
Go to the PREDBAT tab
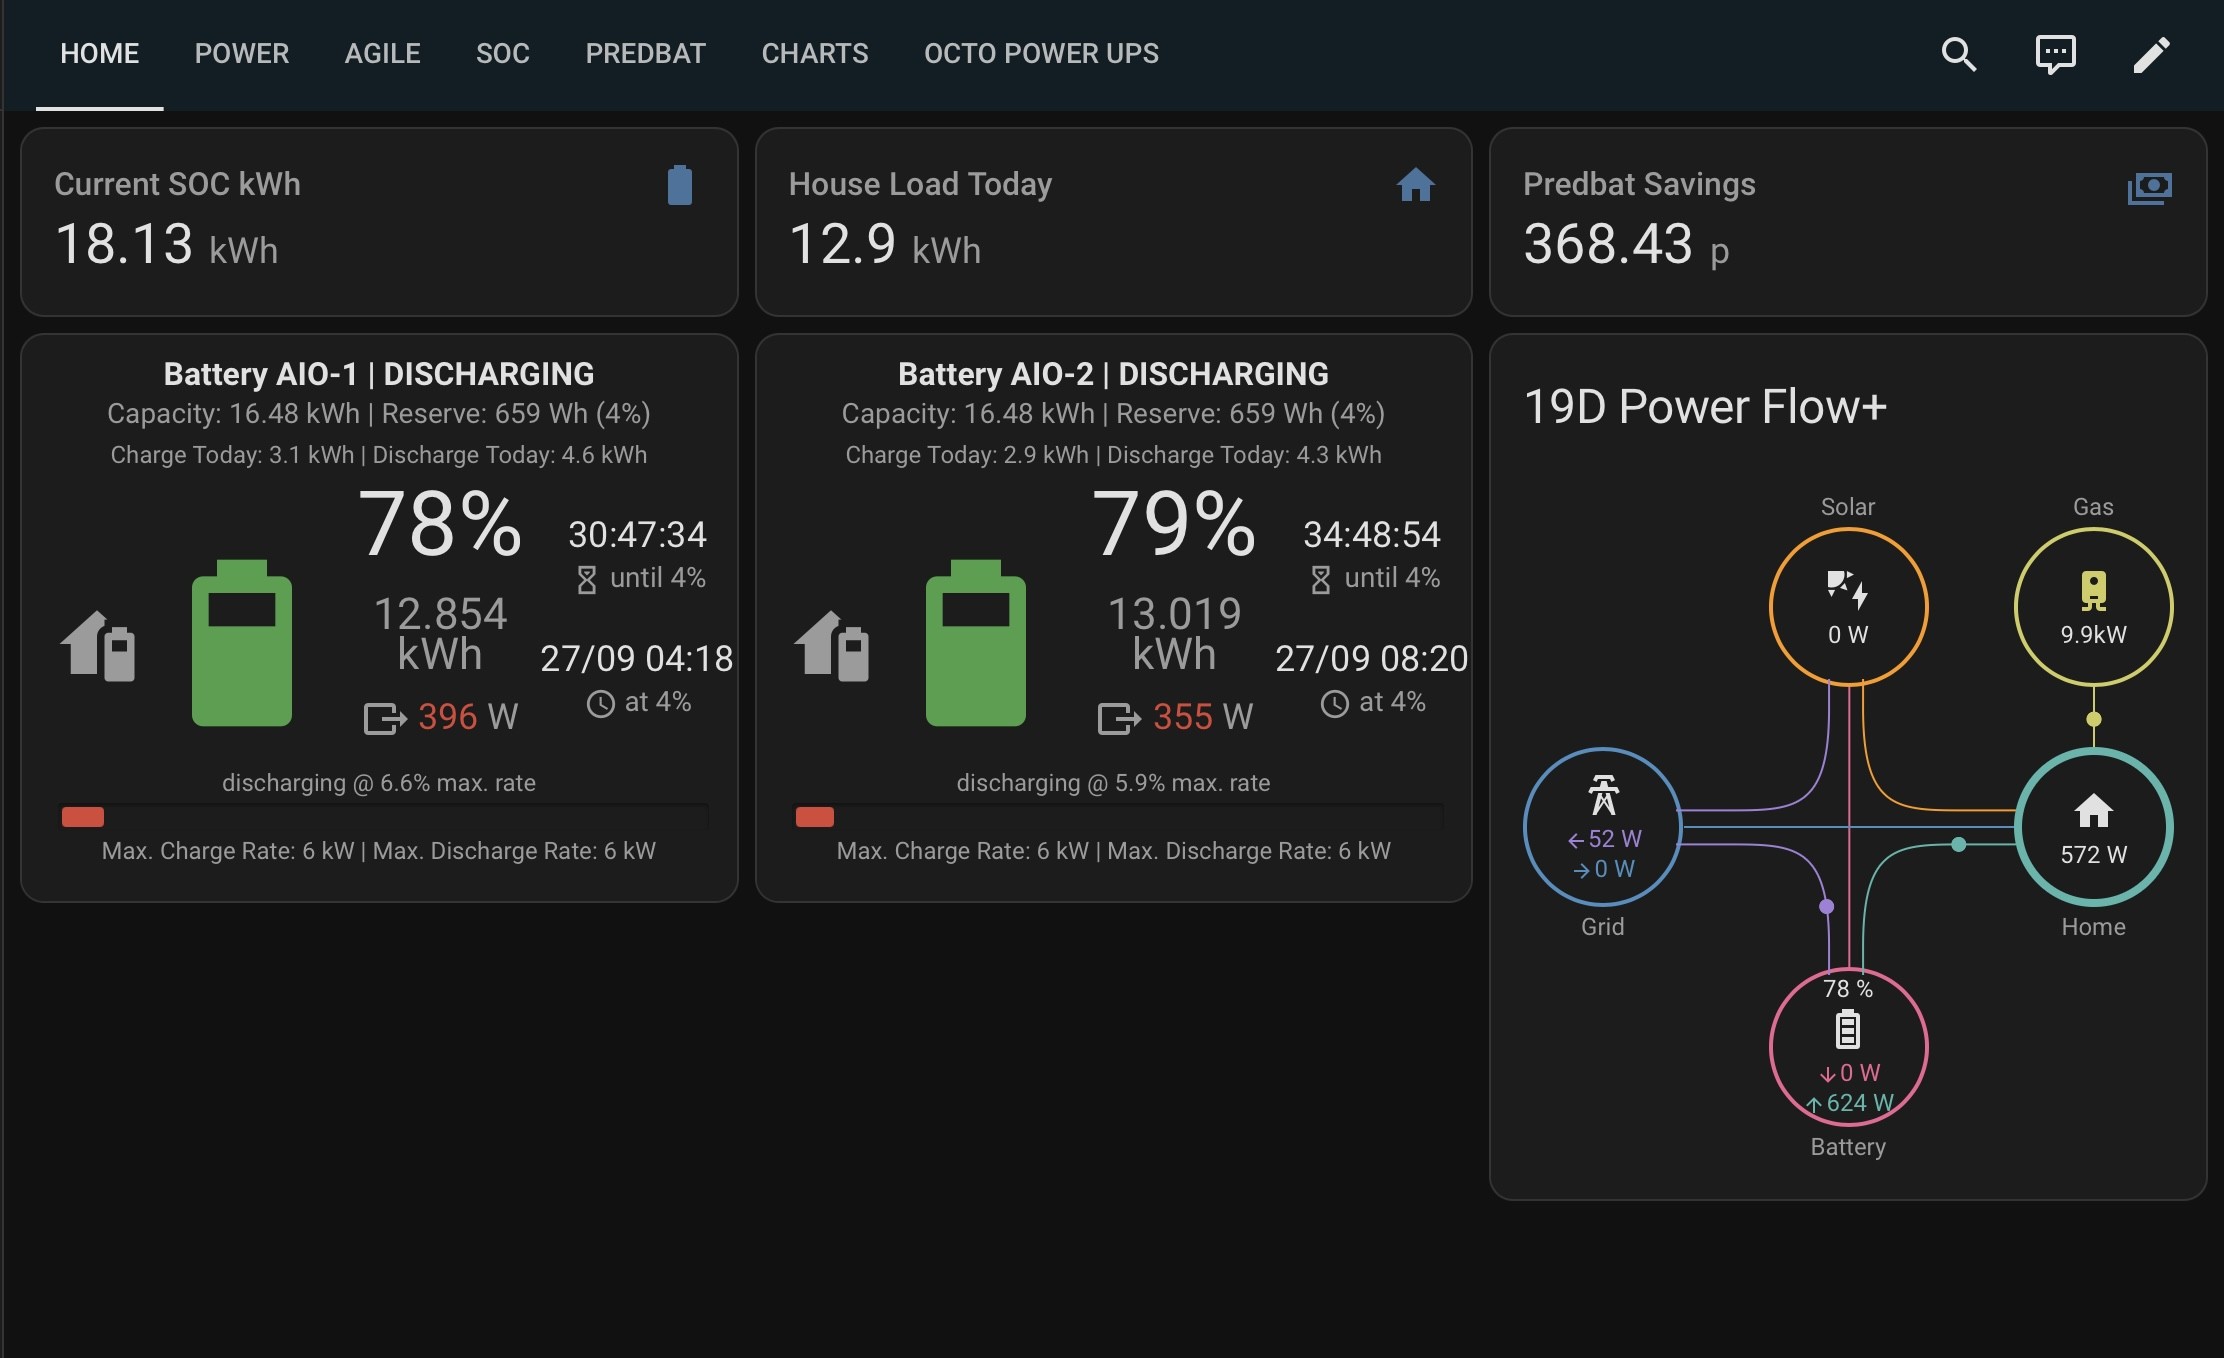[x=646, y=54]
